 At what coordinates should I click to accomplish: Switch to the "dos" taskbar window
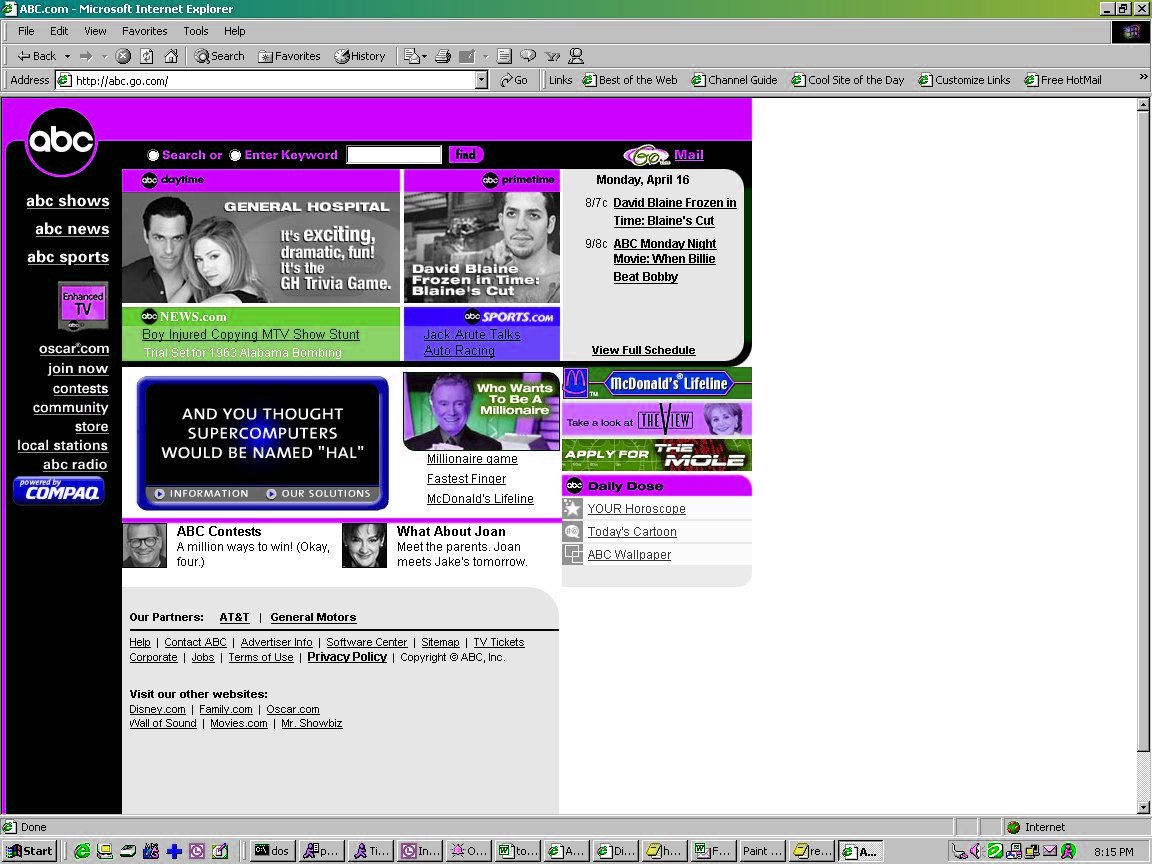click(271, 851)
